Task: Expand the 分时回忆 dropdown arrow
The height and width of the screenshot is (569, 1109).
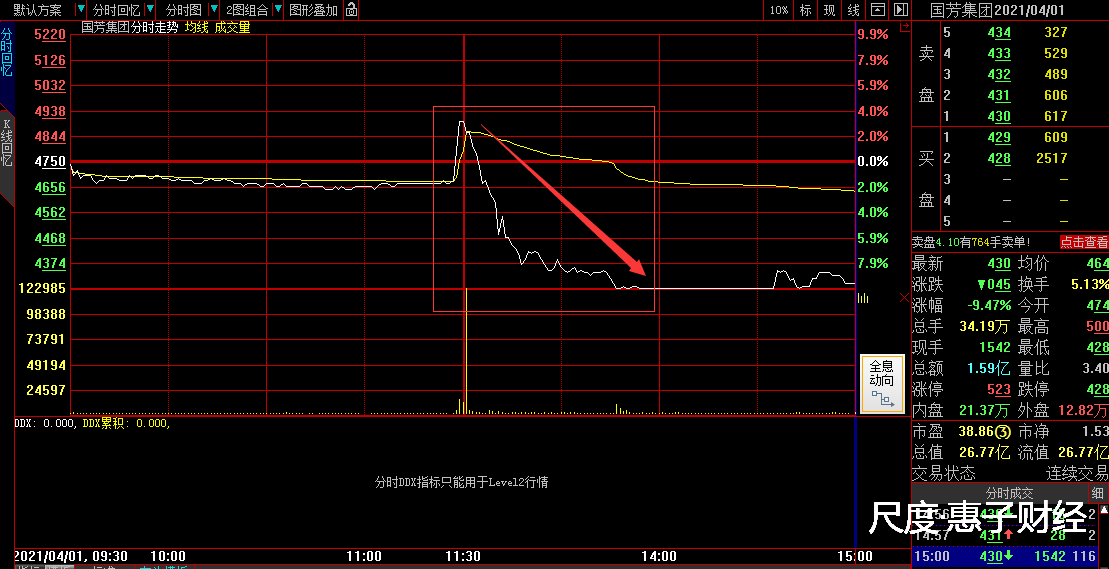Action: pos(149,10)
